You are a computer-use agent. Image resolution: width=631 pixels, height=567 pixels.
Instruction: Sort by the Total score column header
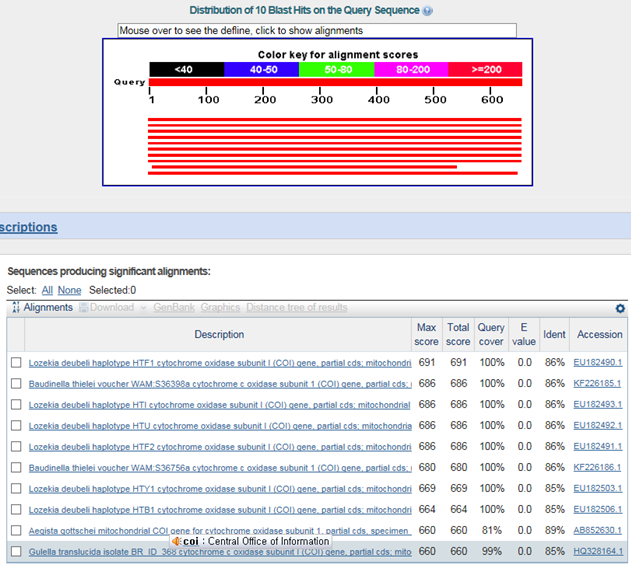point(458,334)
